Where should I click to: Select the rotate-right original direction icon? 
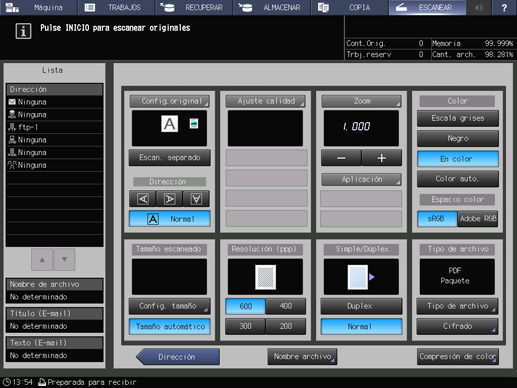[x=169, y=199]
